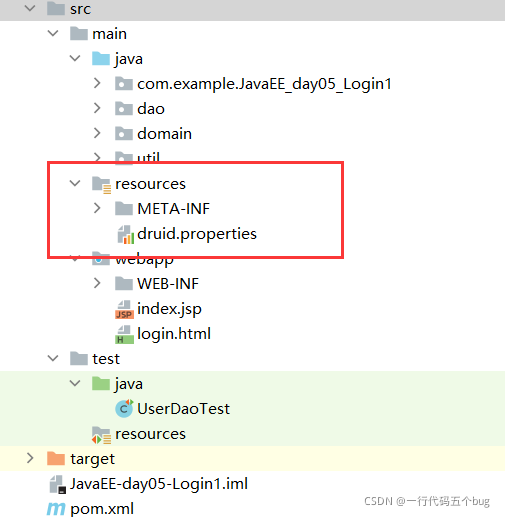Collapse the src folder chevron
Viewport: 505px width, 517px height.
coord(30,8)
